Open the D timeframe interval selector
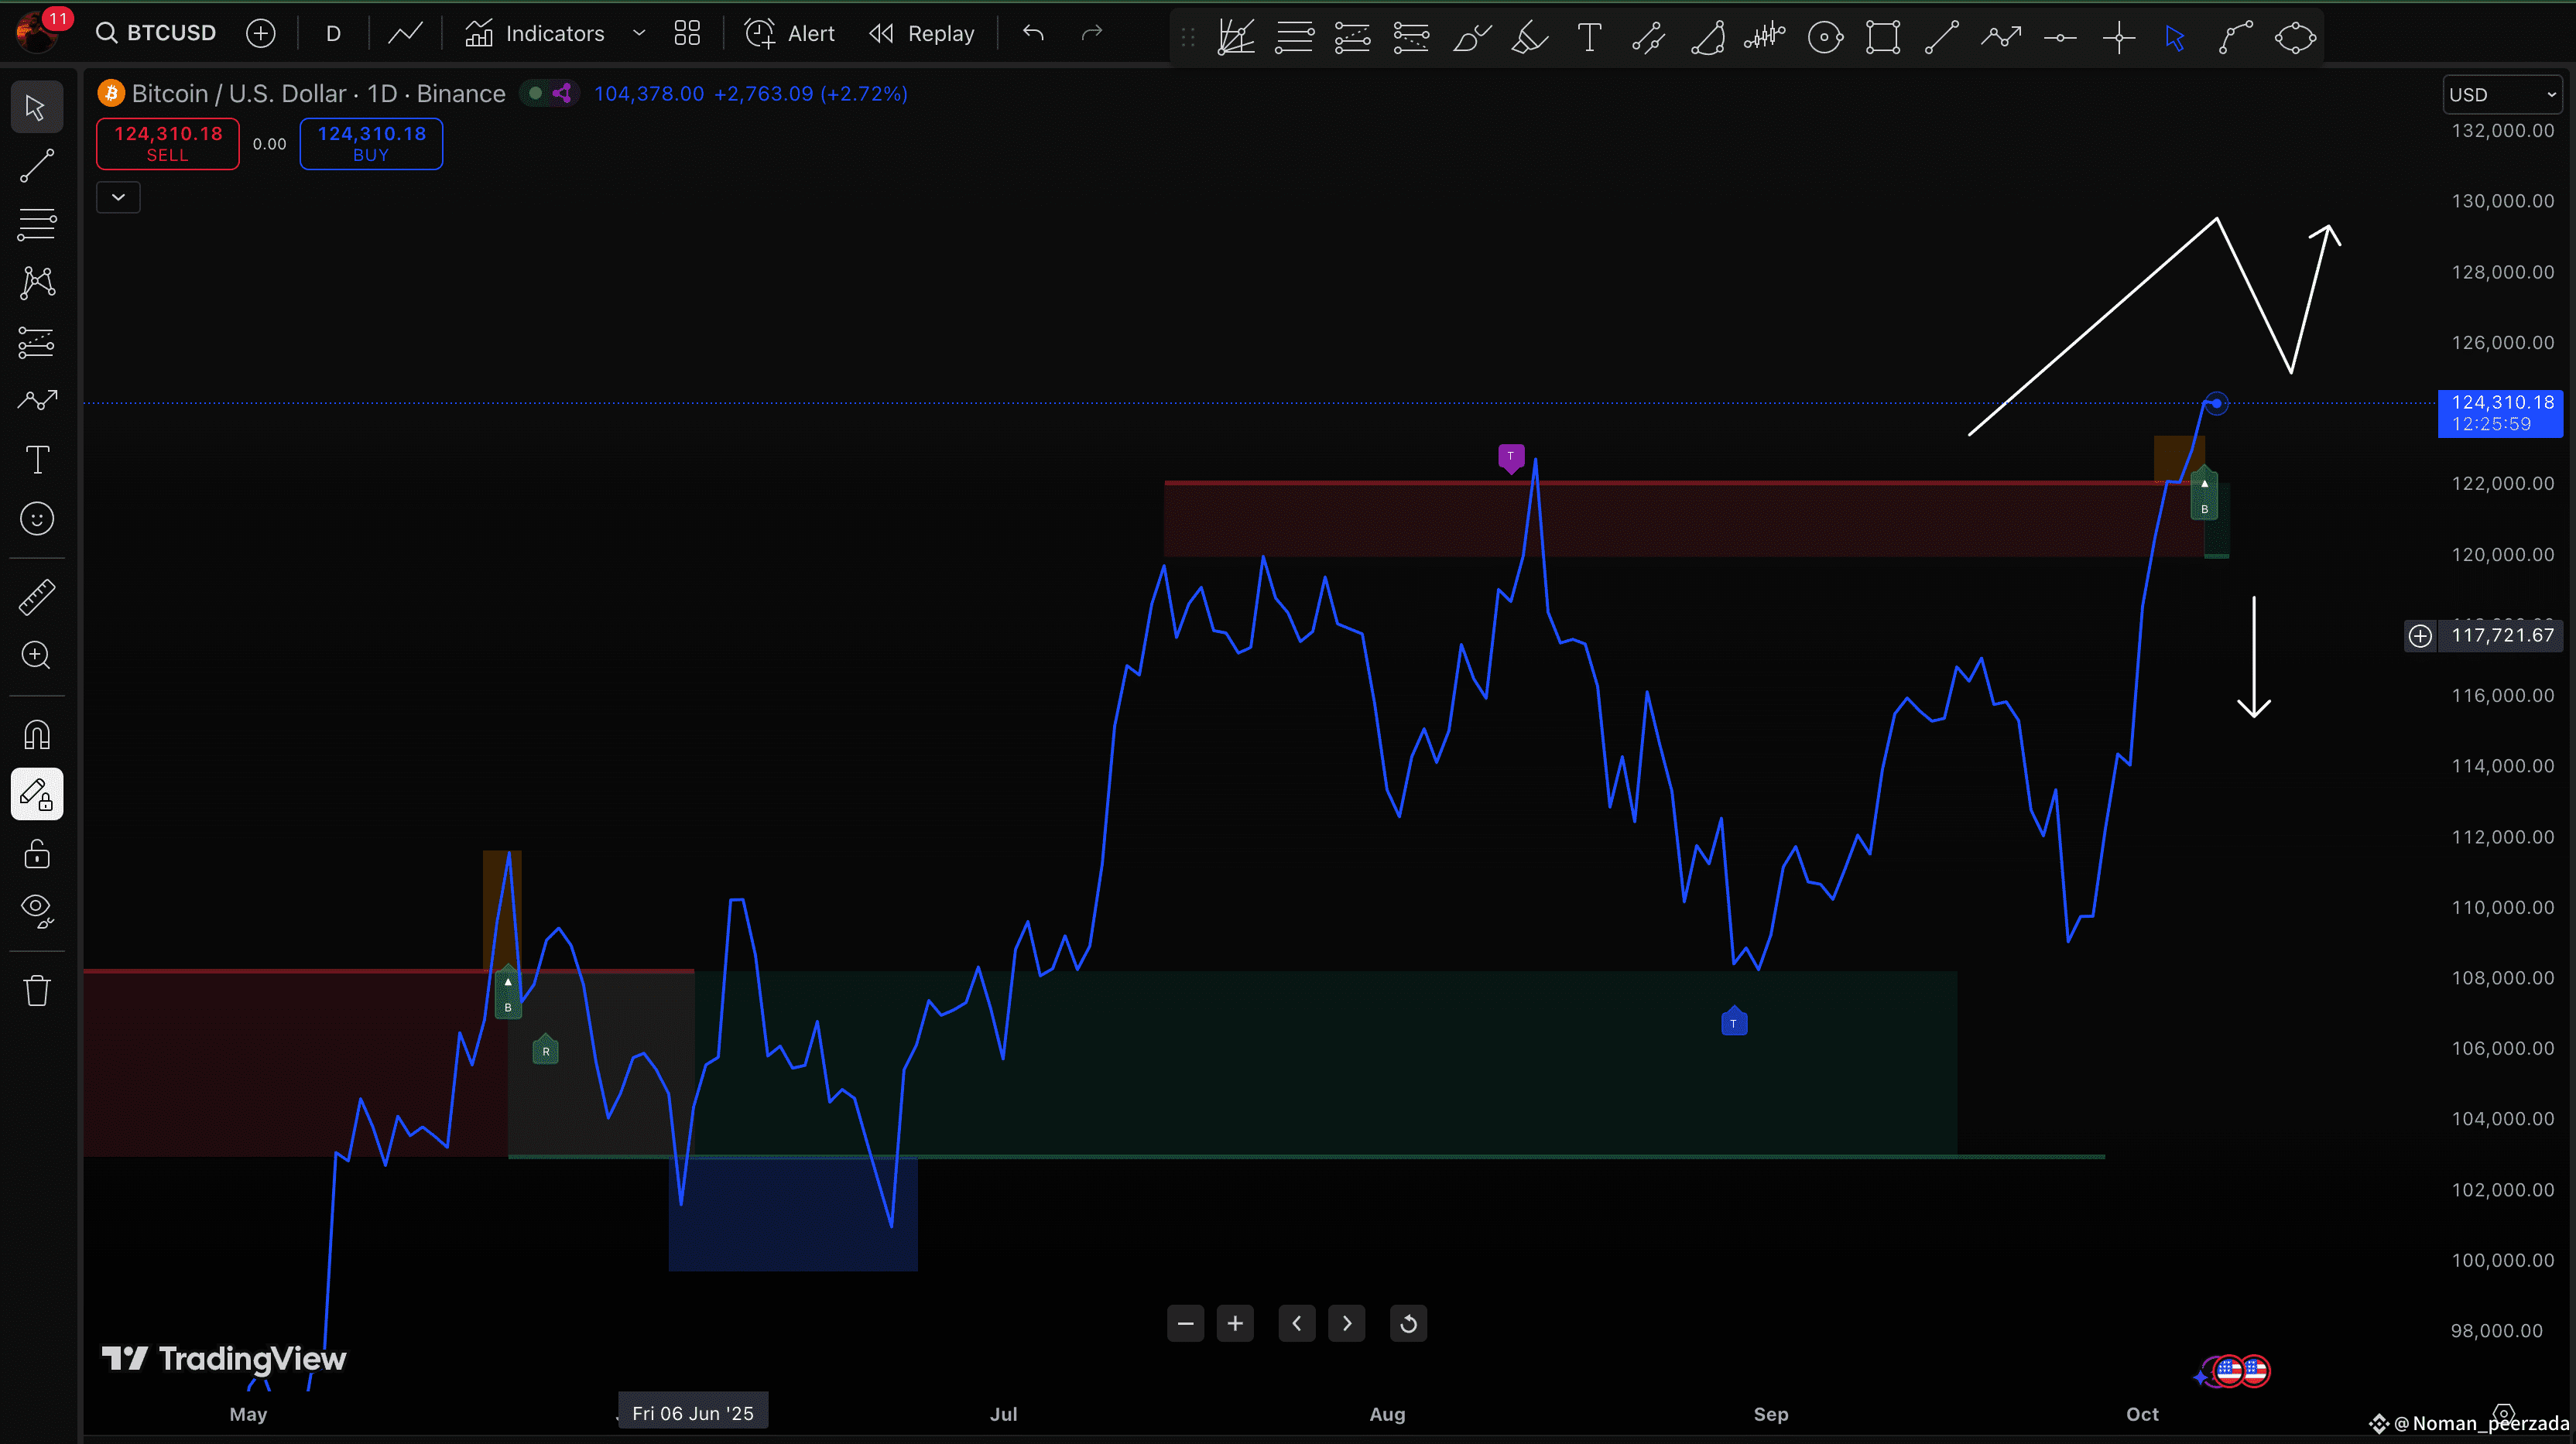2576x1444 pixels. [333, 34]
